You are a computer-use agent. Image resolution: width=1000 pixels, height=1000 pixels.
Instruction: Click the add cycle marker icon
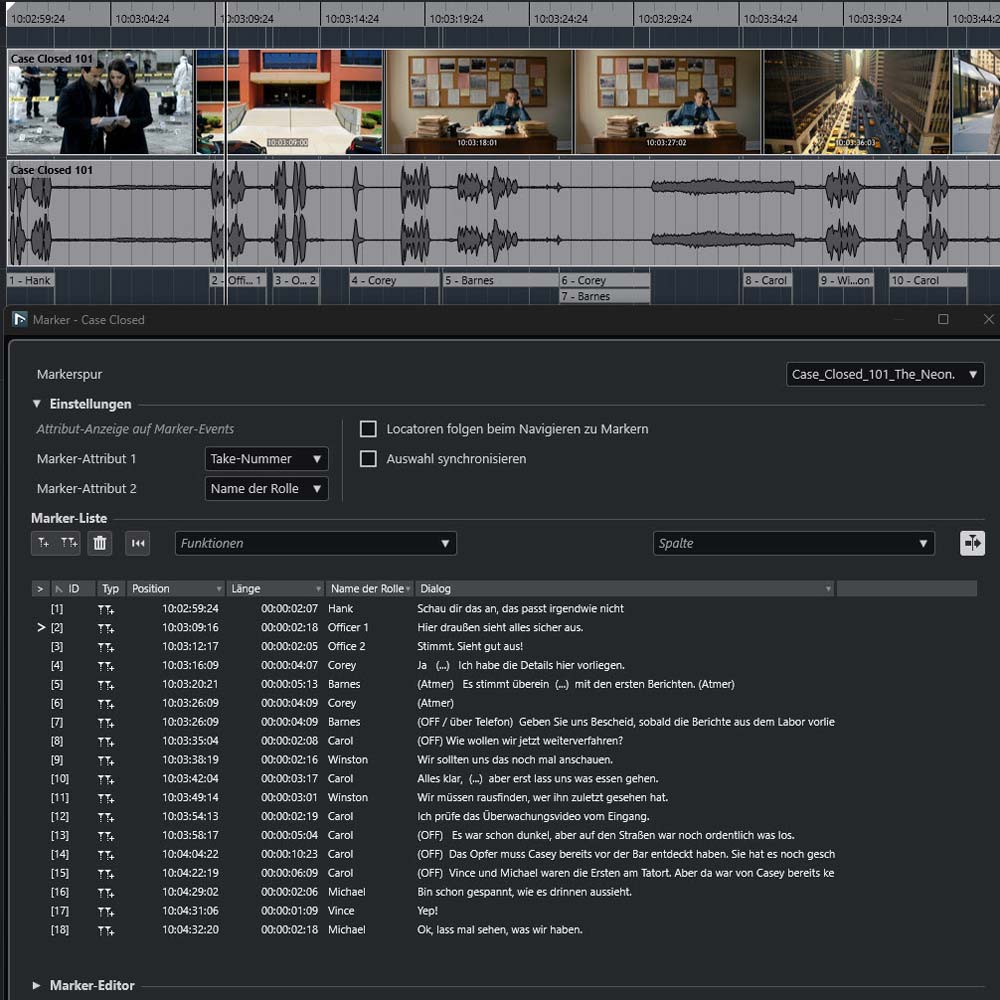[x=69, y=543]
